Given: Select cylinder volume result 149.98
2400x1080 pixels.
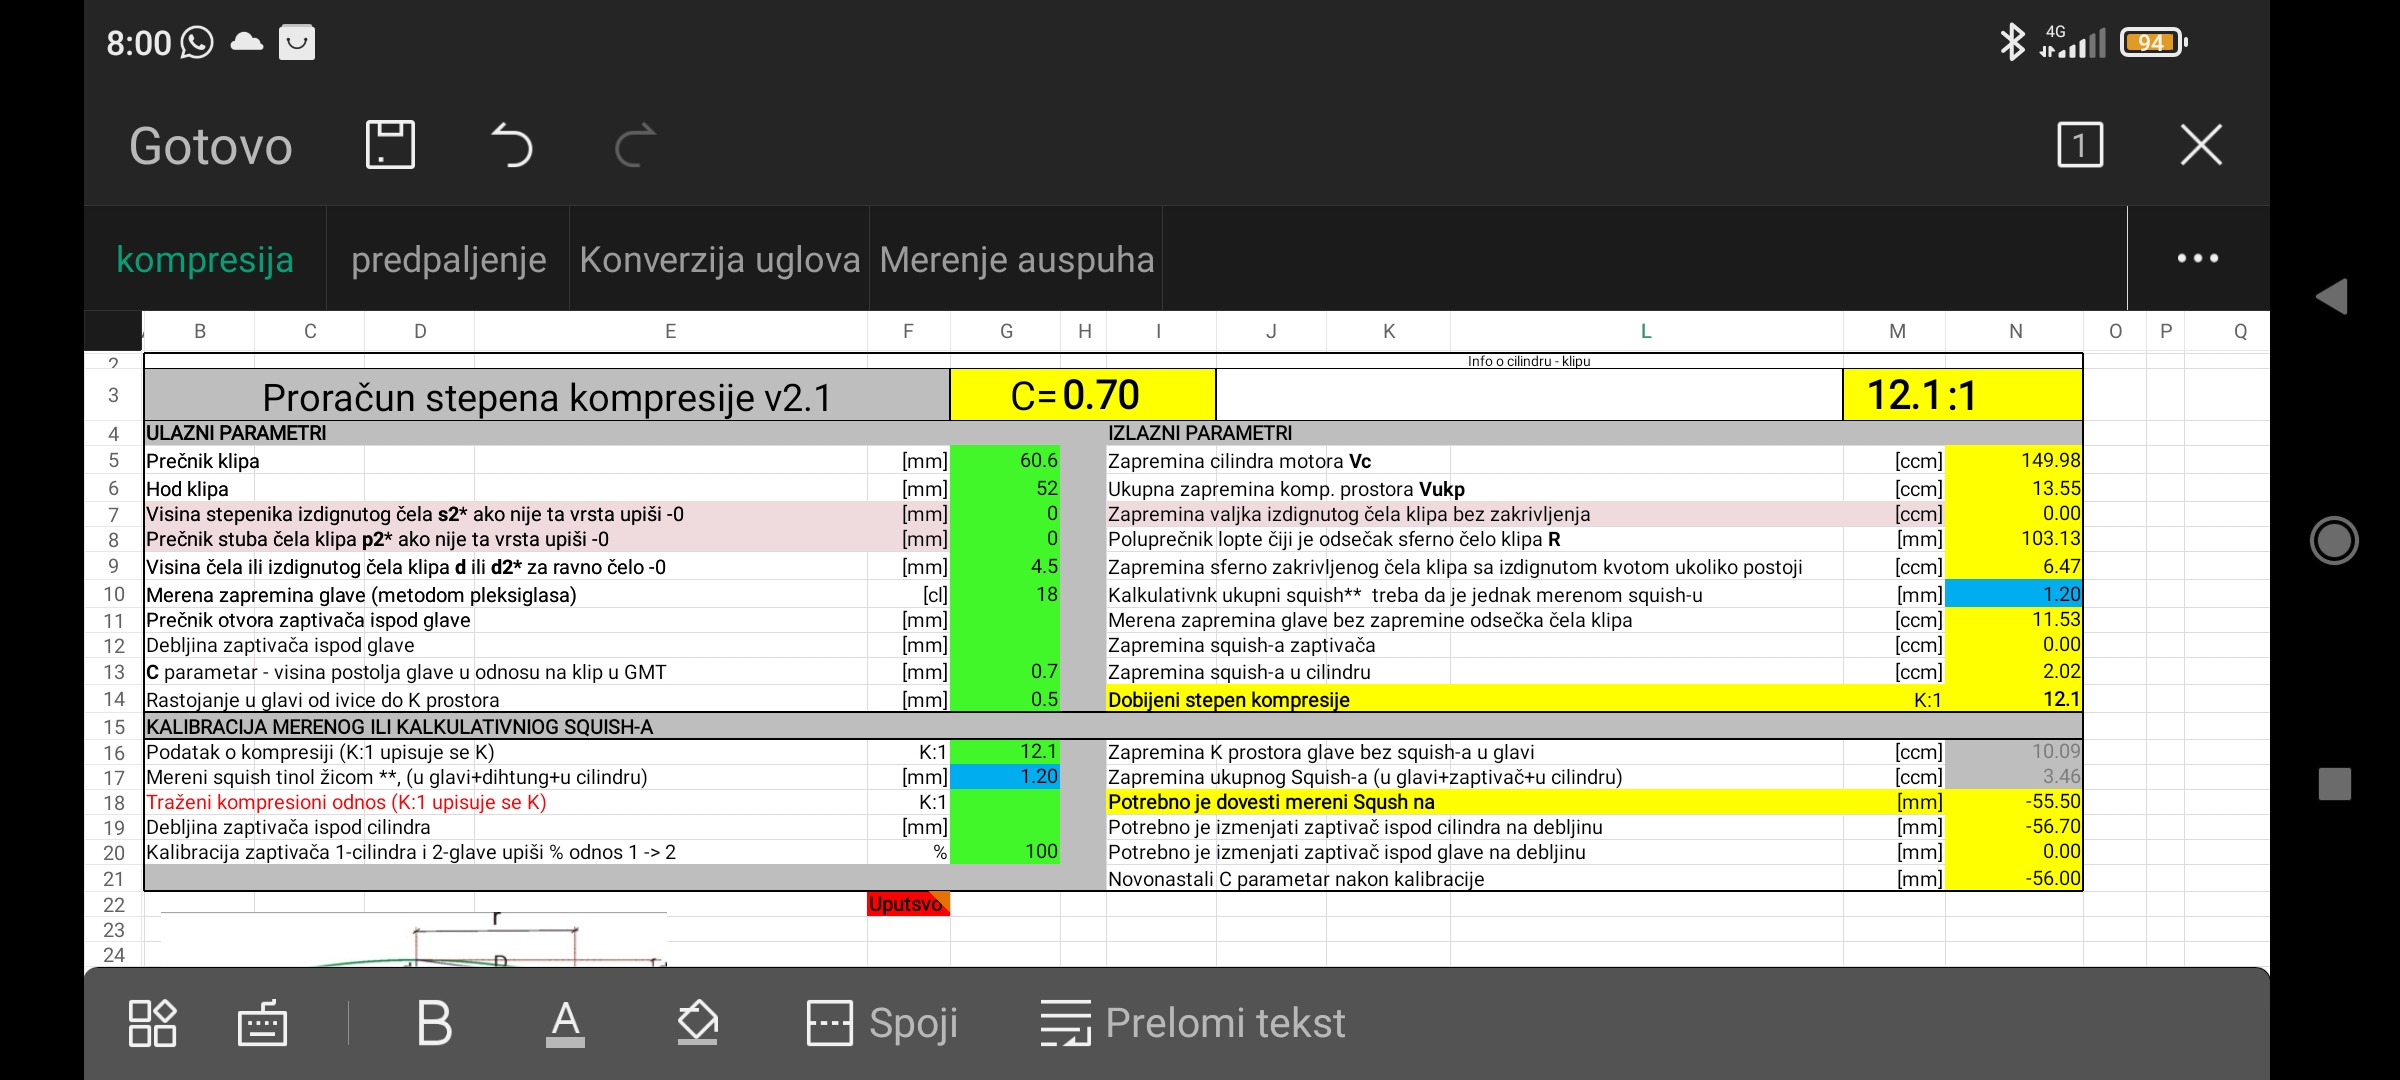Looking at the screenshot, I should 2014,460.
